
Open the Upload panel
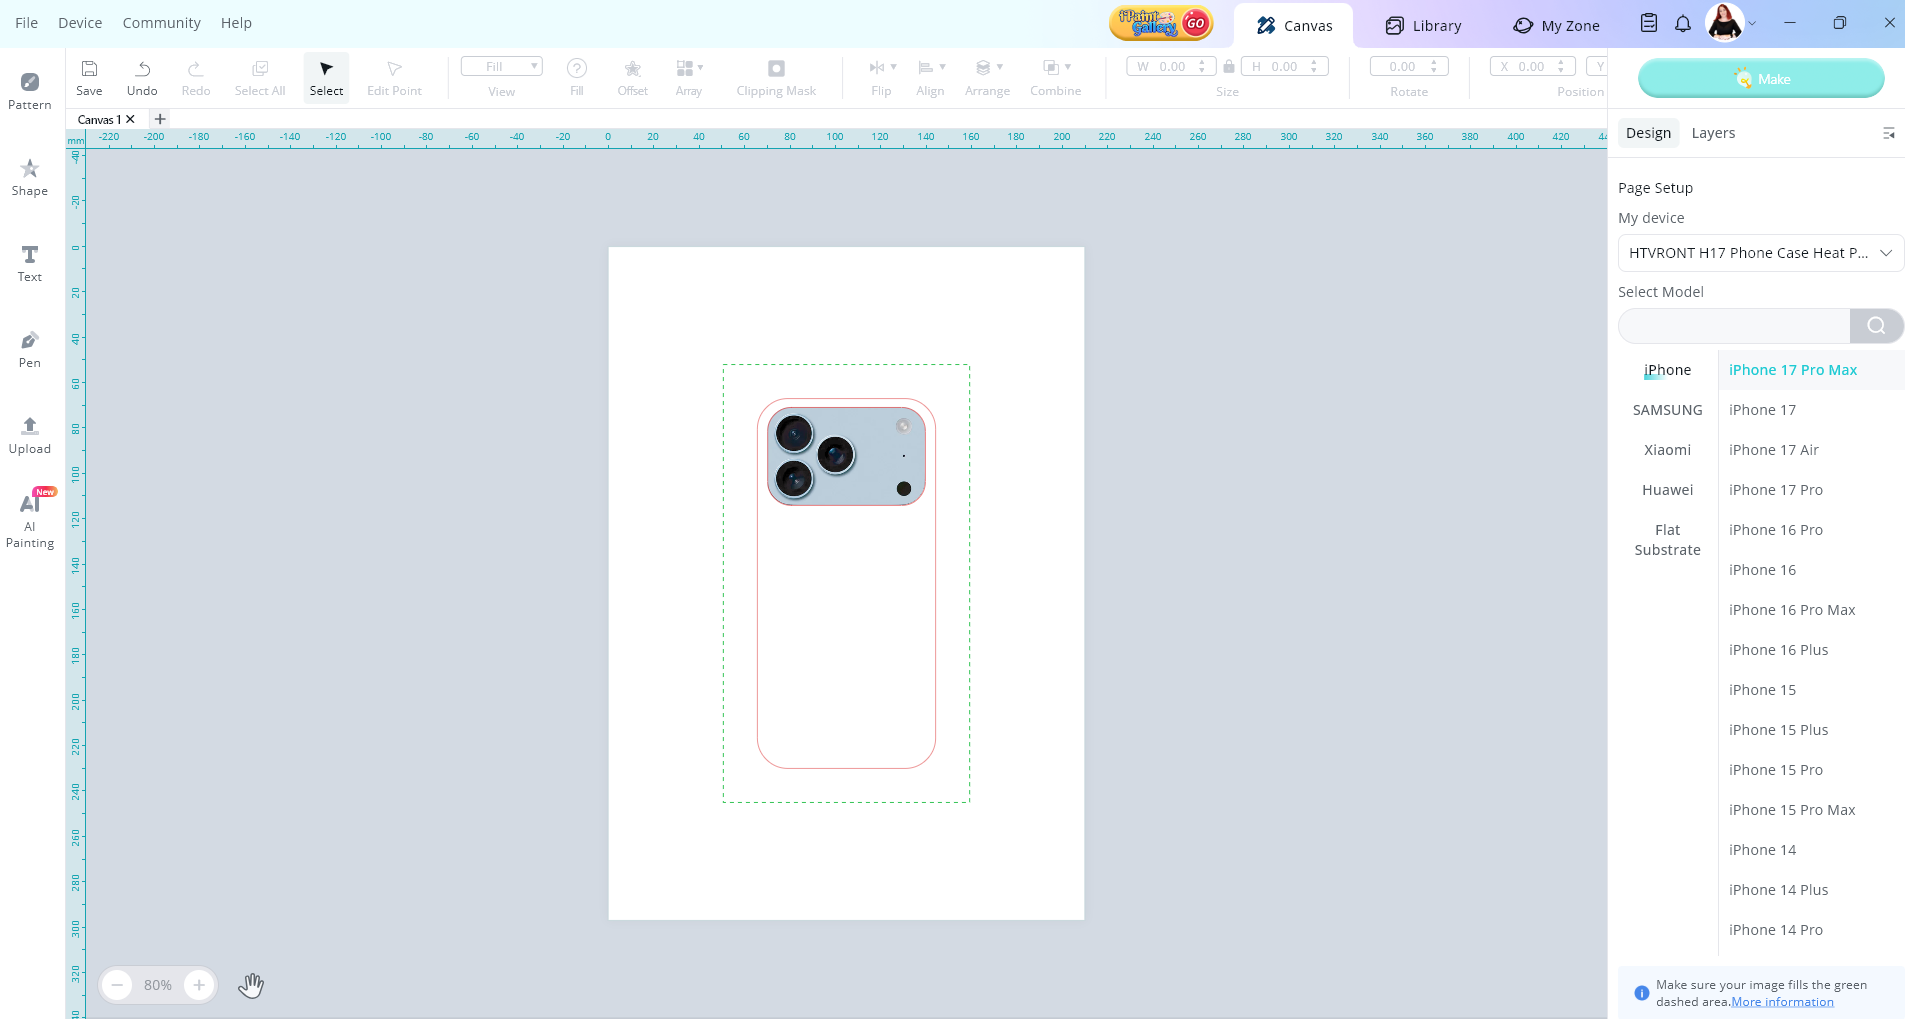[30, 435]
